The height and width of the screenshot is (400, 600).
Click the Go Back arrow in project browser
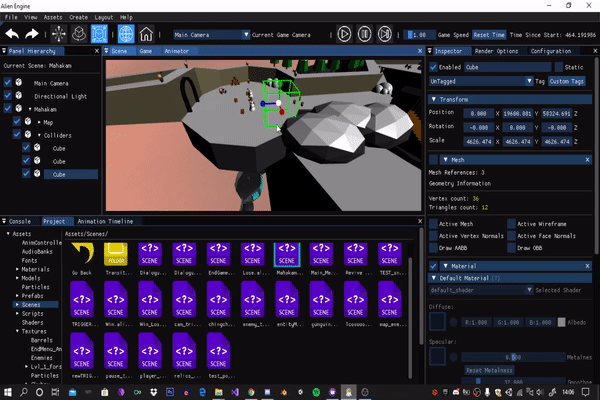click(x=82, y=253)
